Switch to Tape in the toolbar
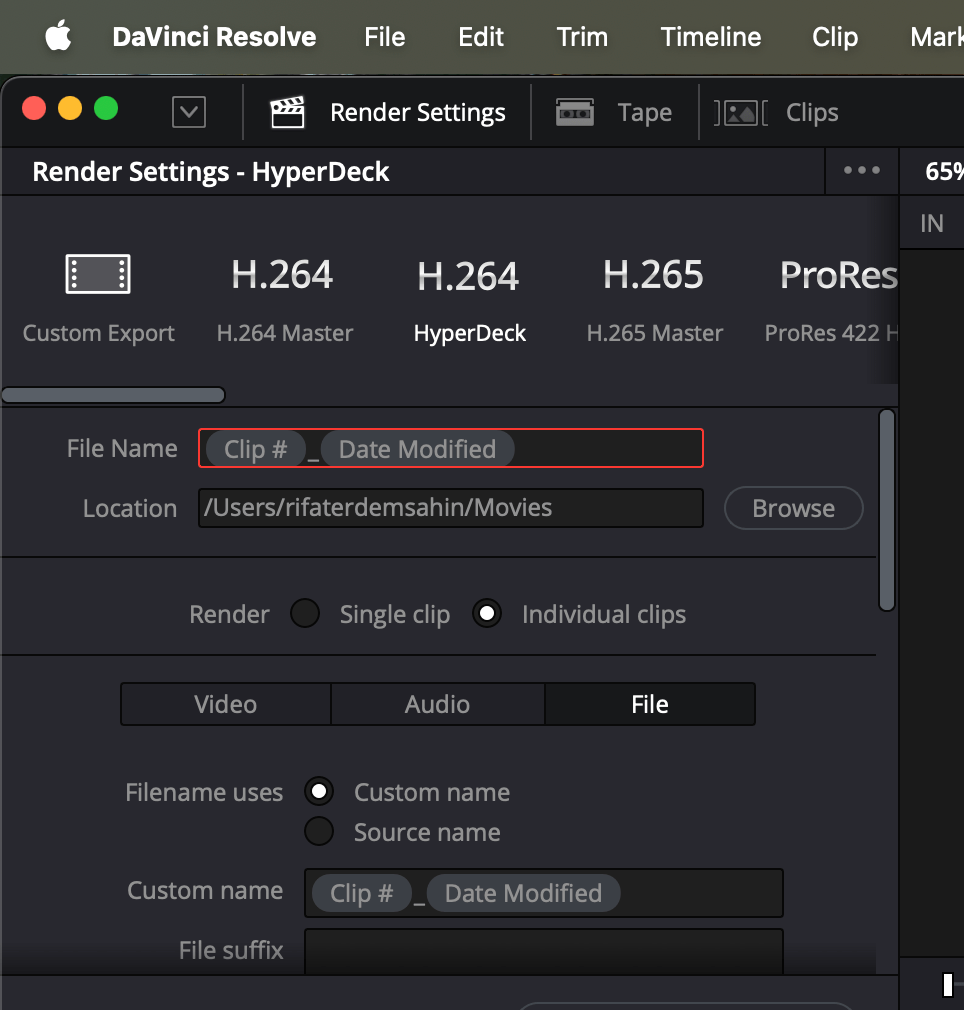 click(x=645, y=113)
